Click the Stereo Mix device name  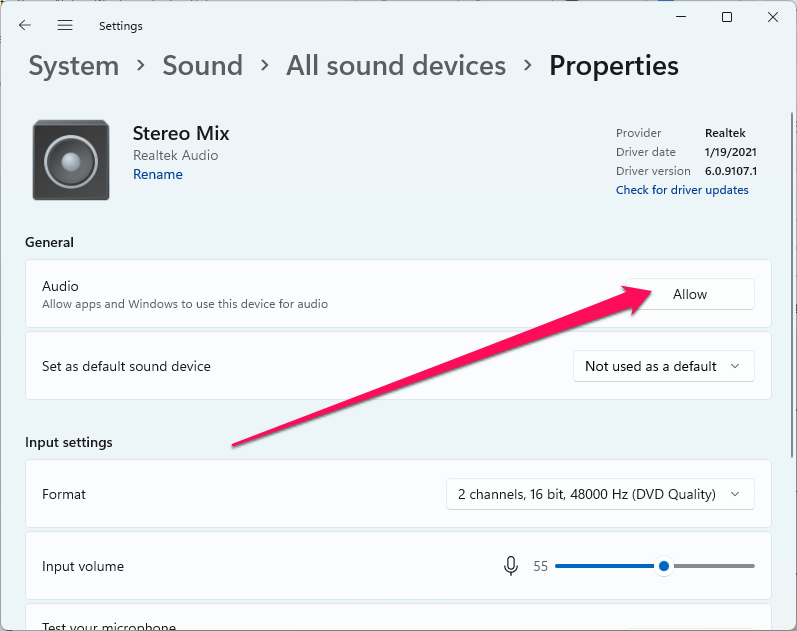coord(181,133)
